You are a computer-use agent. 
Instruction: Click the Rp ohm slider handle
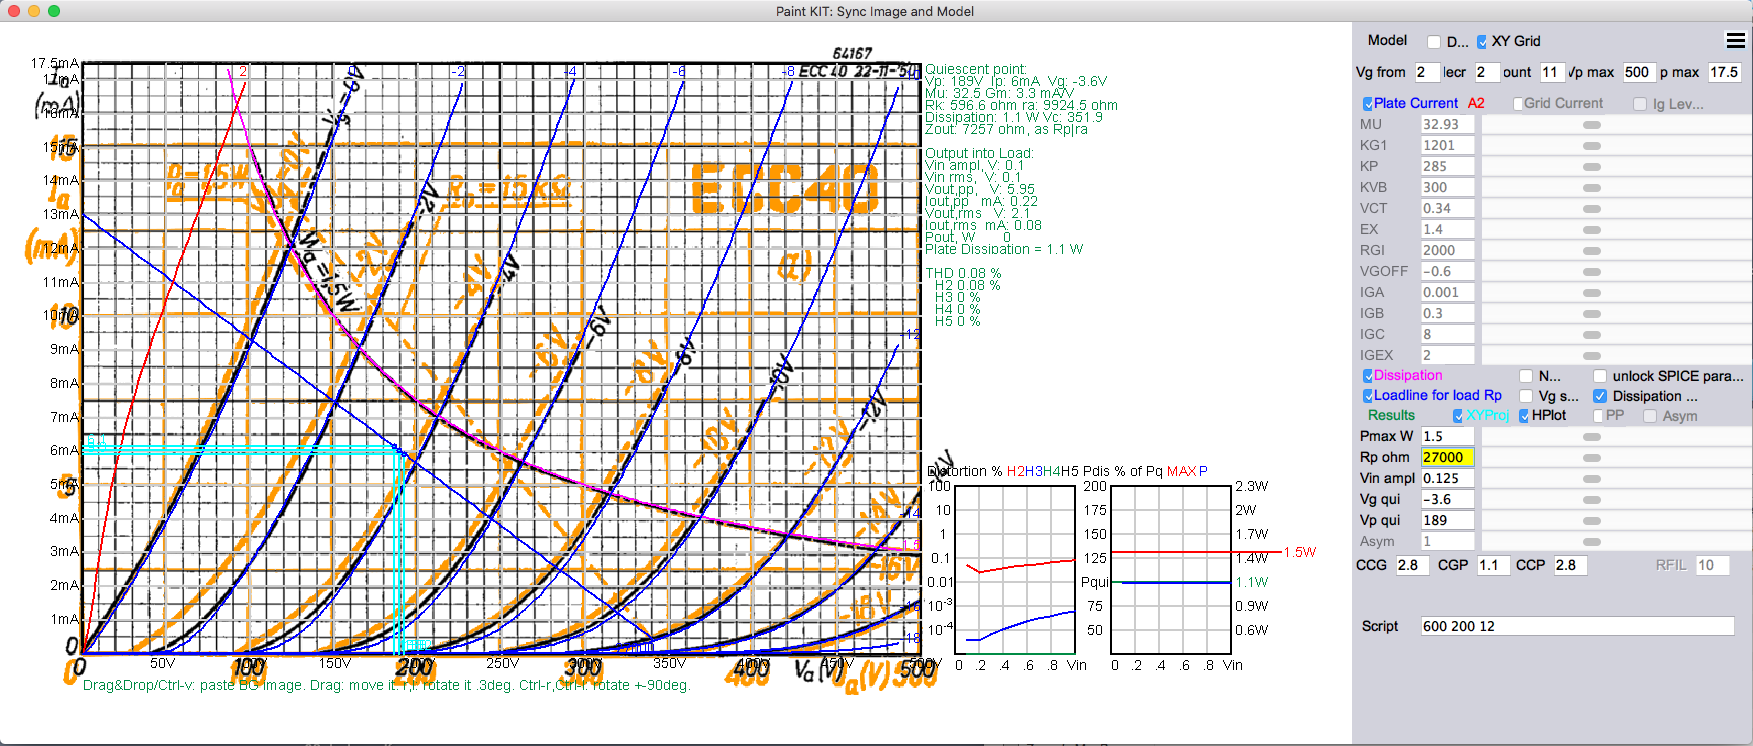click(1592, 458)
